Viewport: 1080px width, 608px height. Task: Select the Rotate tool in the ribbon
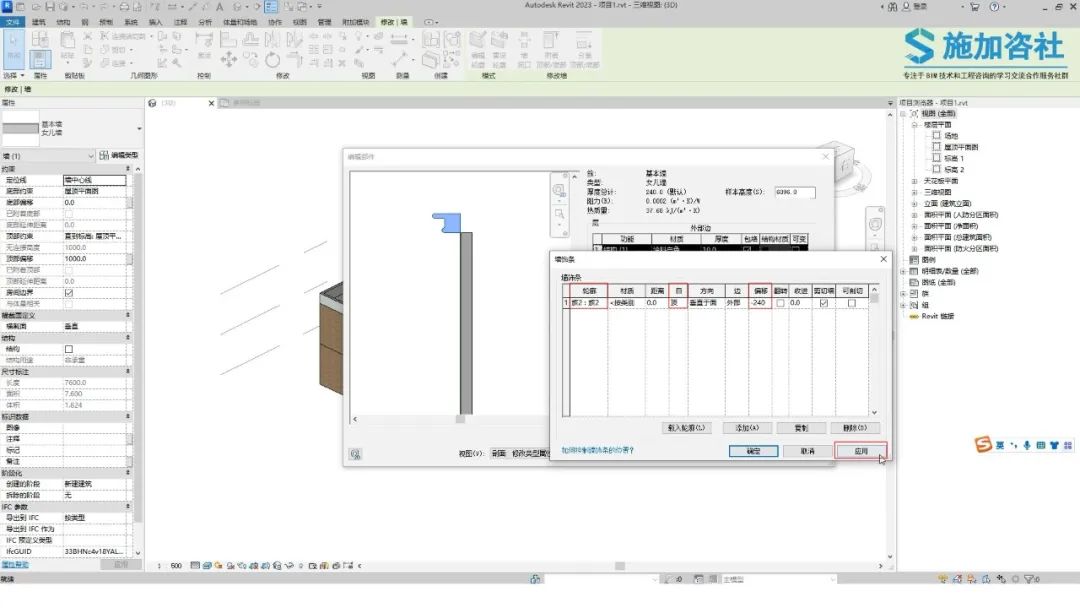coord(273,59)
